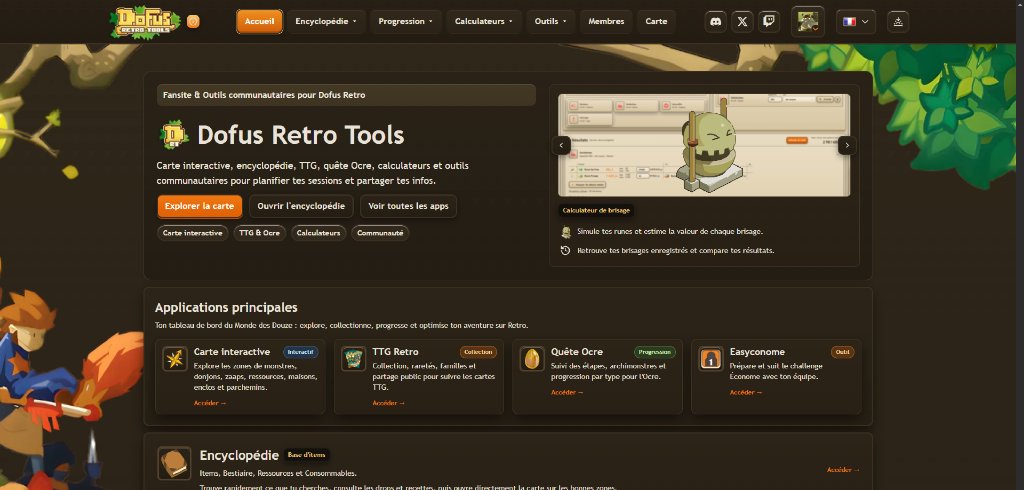Click the Dofus Retro Tools logo
This screenshot has height=490, width=1024.
(x=144, y=22)
